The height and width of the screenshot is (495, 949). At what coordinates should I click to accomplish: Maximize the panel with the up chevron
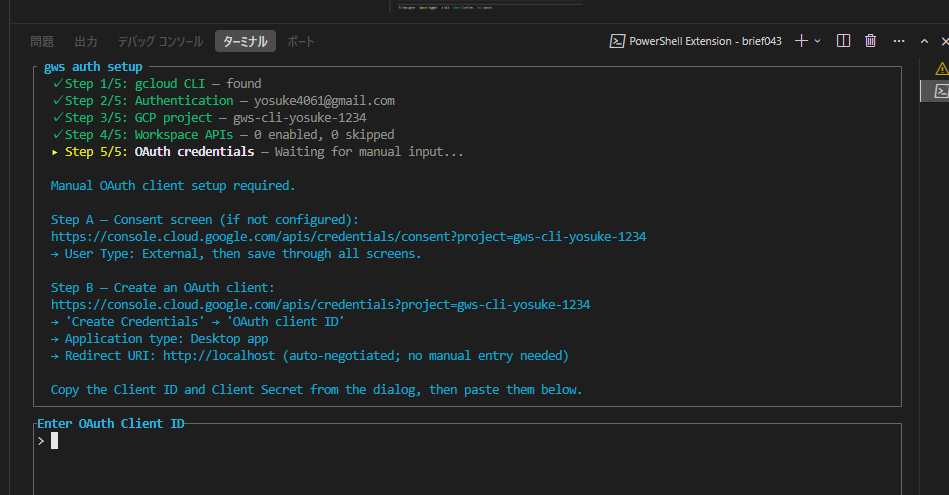pos(923,41)
